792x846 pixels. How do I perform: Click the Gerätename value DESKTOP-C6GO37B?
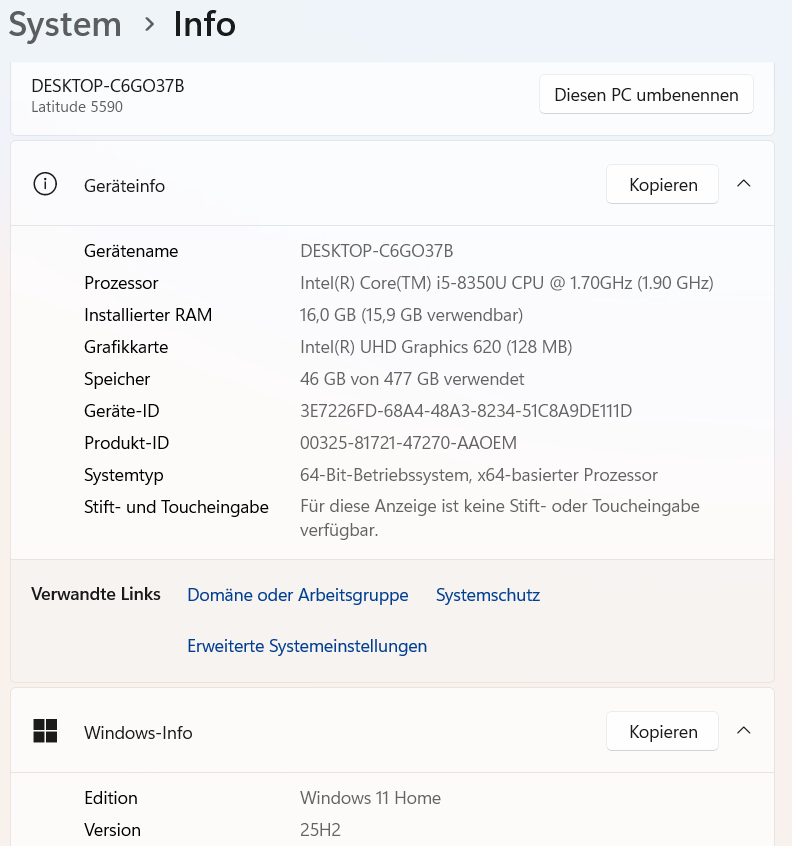point(377,251)
